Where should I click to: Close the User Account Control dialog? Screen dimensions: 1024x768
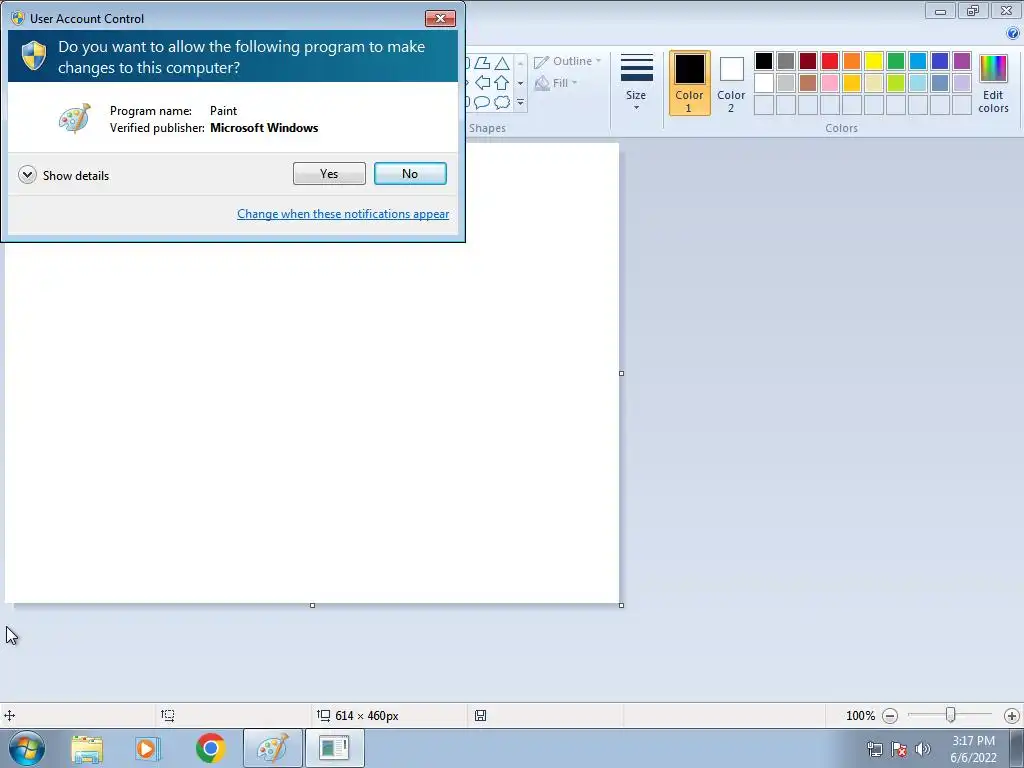440,18
